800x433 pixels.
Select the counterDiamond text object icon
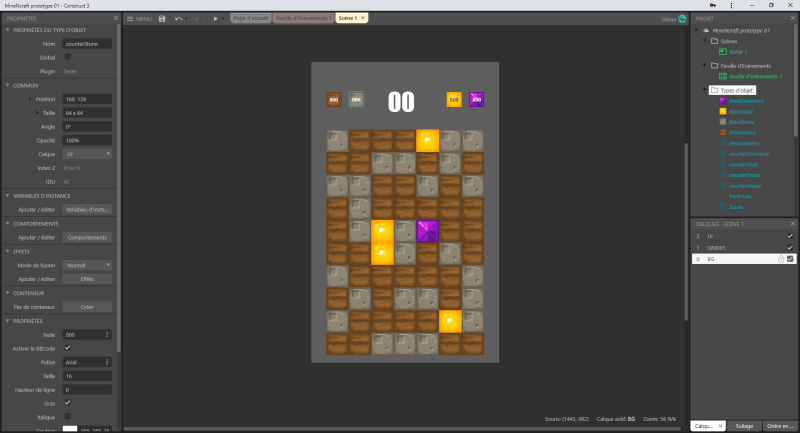(x=722, y=154)
